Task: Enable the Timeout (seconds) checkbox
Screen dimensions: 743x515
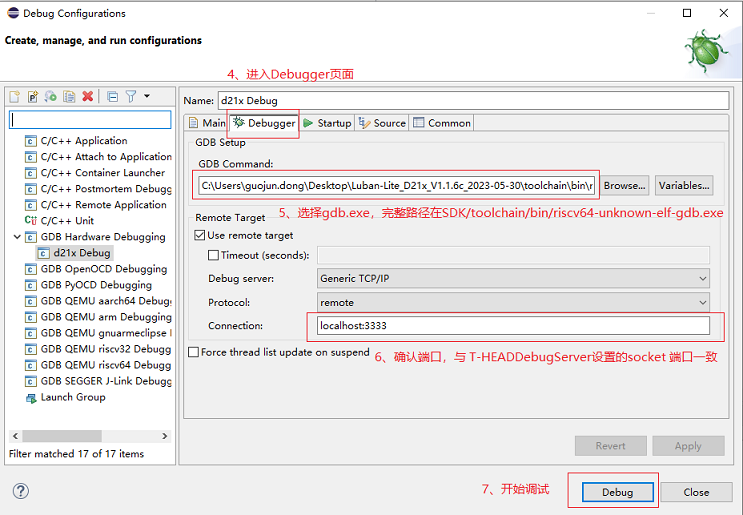Action: (214, 255)
